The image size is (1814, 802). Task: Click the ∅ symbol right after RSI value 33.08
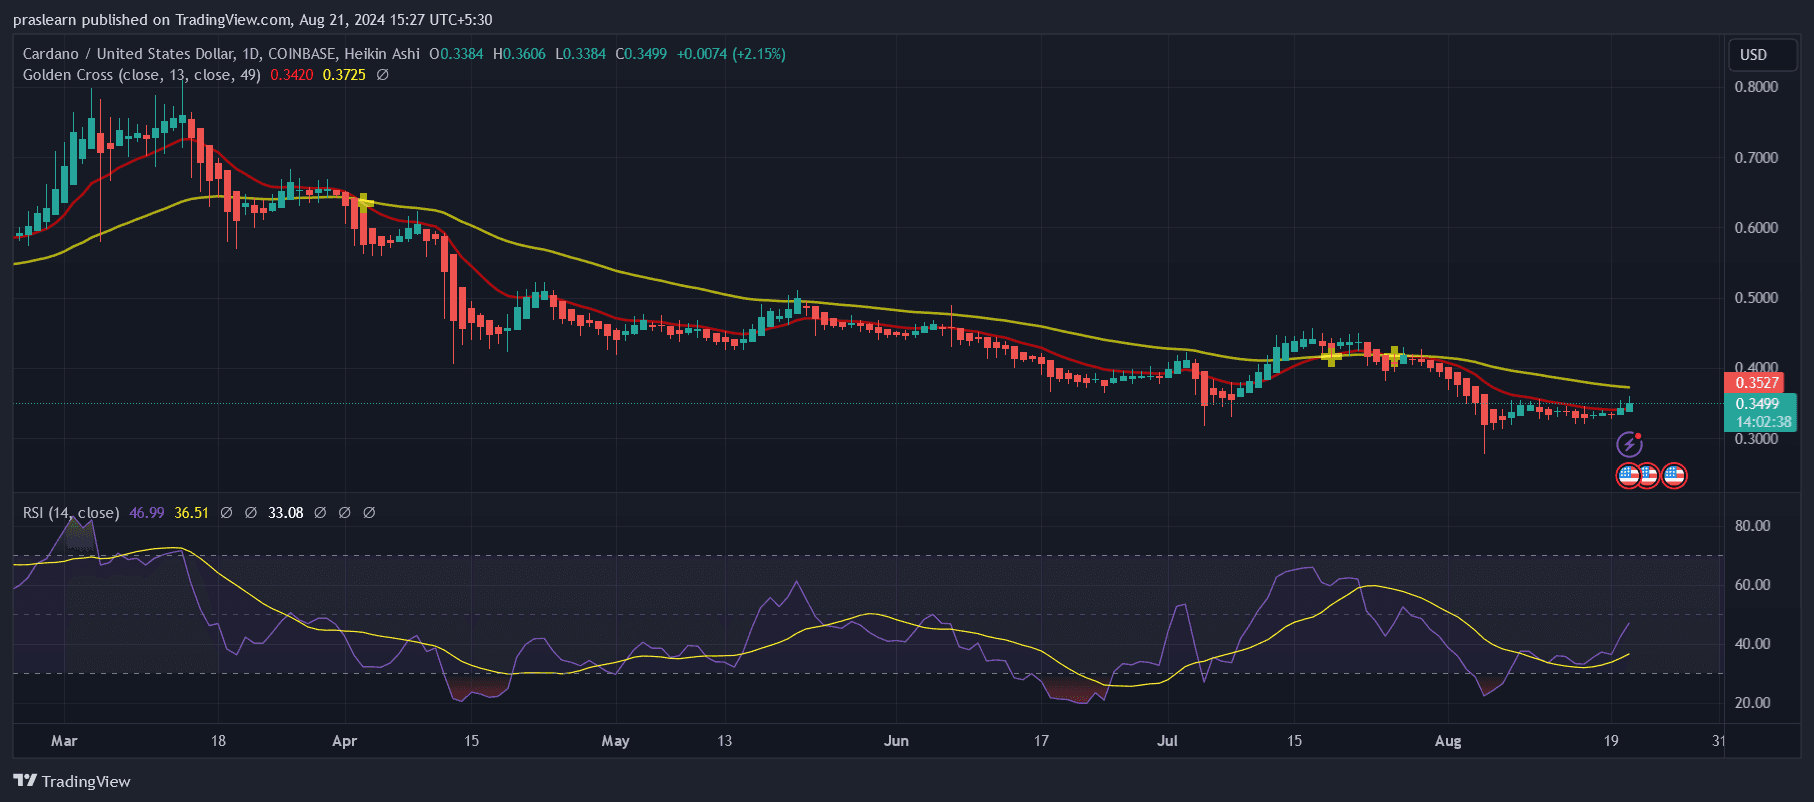tap(320, 513)
